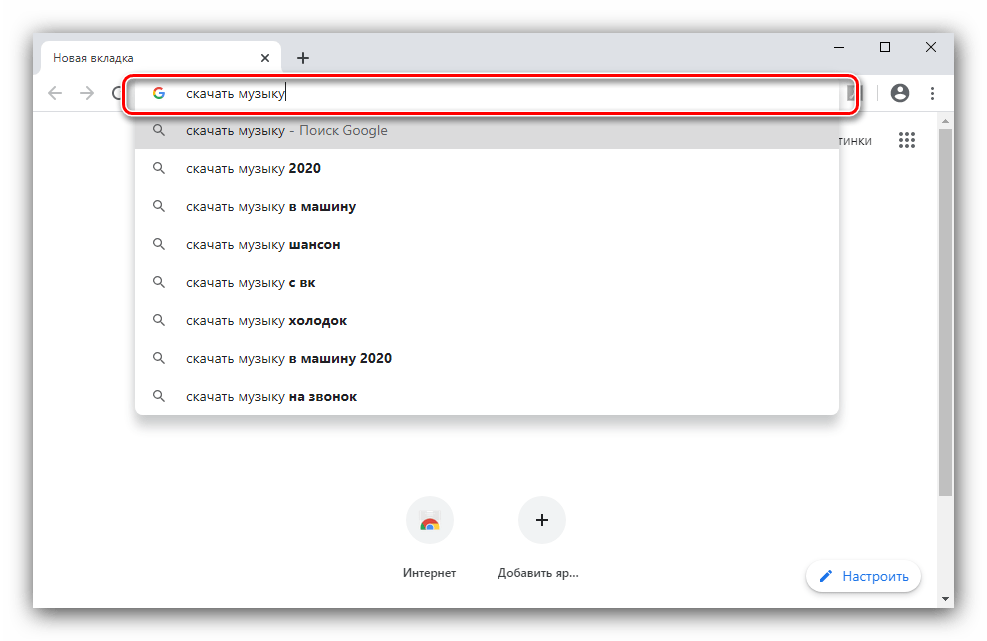Viewport: 987px width, 641px height.
Task: Choose suggestion 'скачать музыку в машину'
Action: [x=487, y=207]
